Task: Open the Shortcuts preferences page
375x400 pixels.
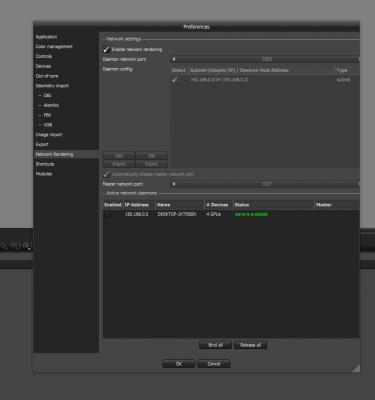Action: tap(45, 164)
